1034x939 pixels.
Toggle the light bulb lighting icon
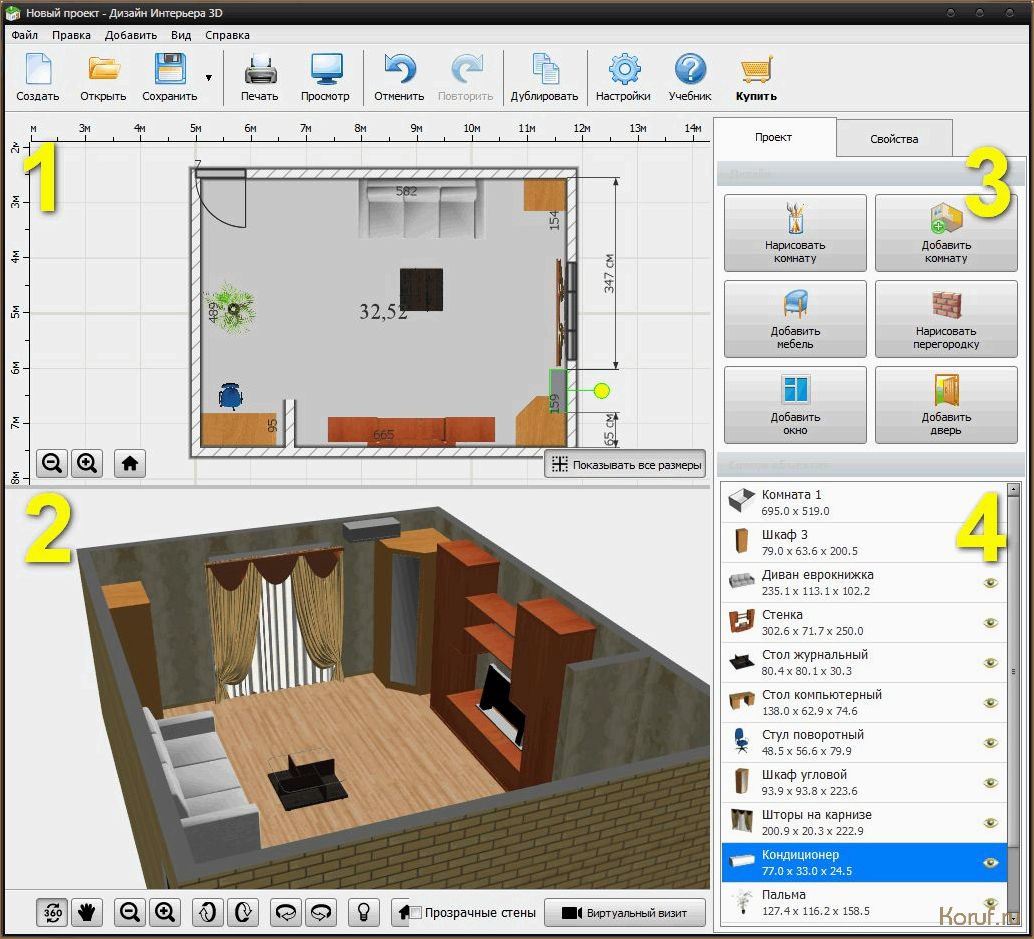click(364, 912)
